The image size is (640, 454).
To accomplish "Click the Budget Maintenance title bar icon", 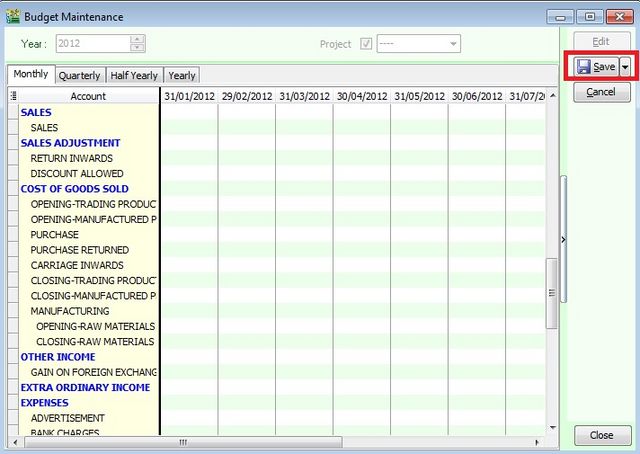I will point(12,16).
